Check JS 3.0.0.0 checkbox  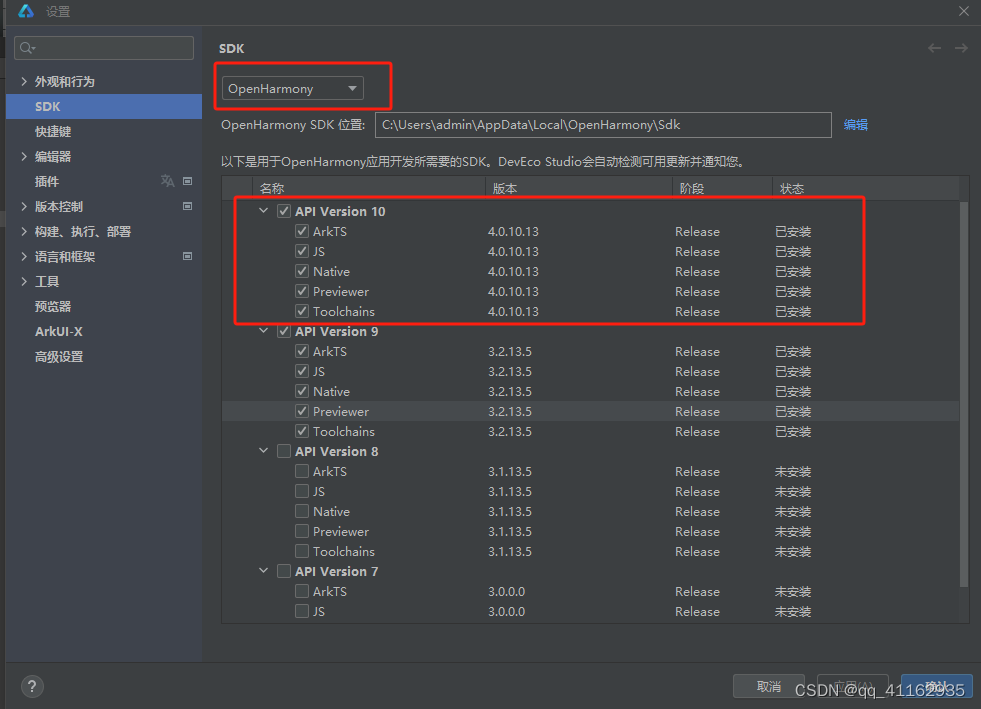click(302, 611)
